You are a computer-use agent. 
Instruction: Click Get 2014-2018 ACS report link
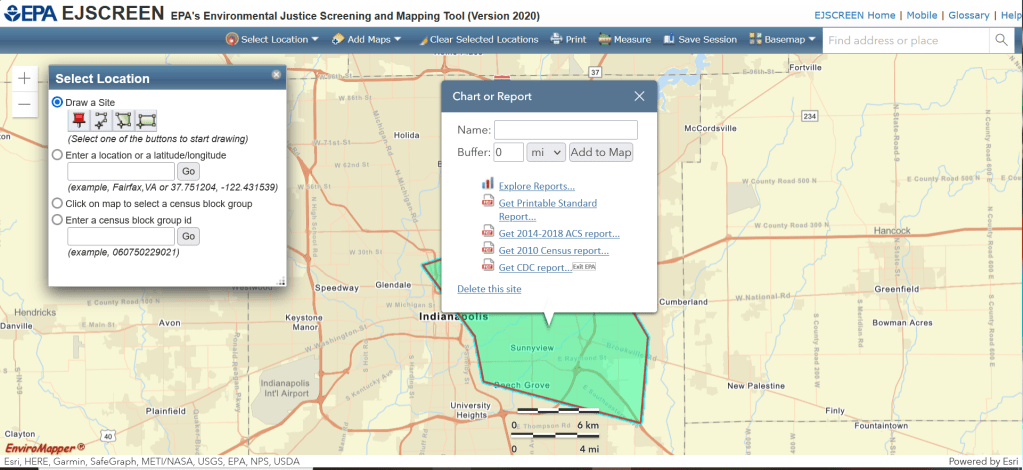tap(559, 234)
